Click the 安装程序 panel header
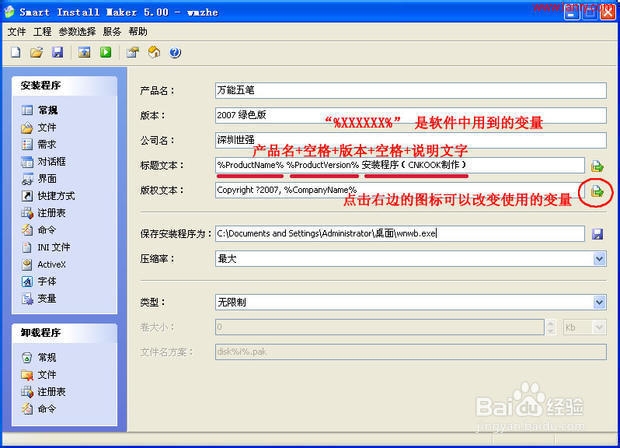The width and height of the screenshot is (620, 448). point(64,85)
